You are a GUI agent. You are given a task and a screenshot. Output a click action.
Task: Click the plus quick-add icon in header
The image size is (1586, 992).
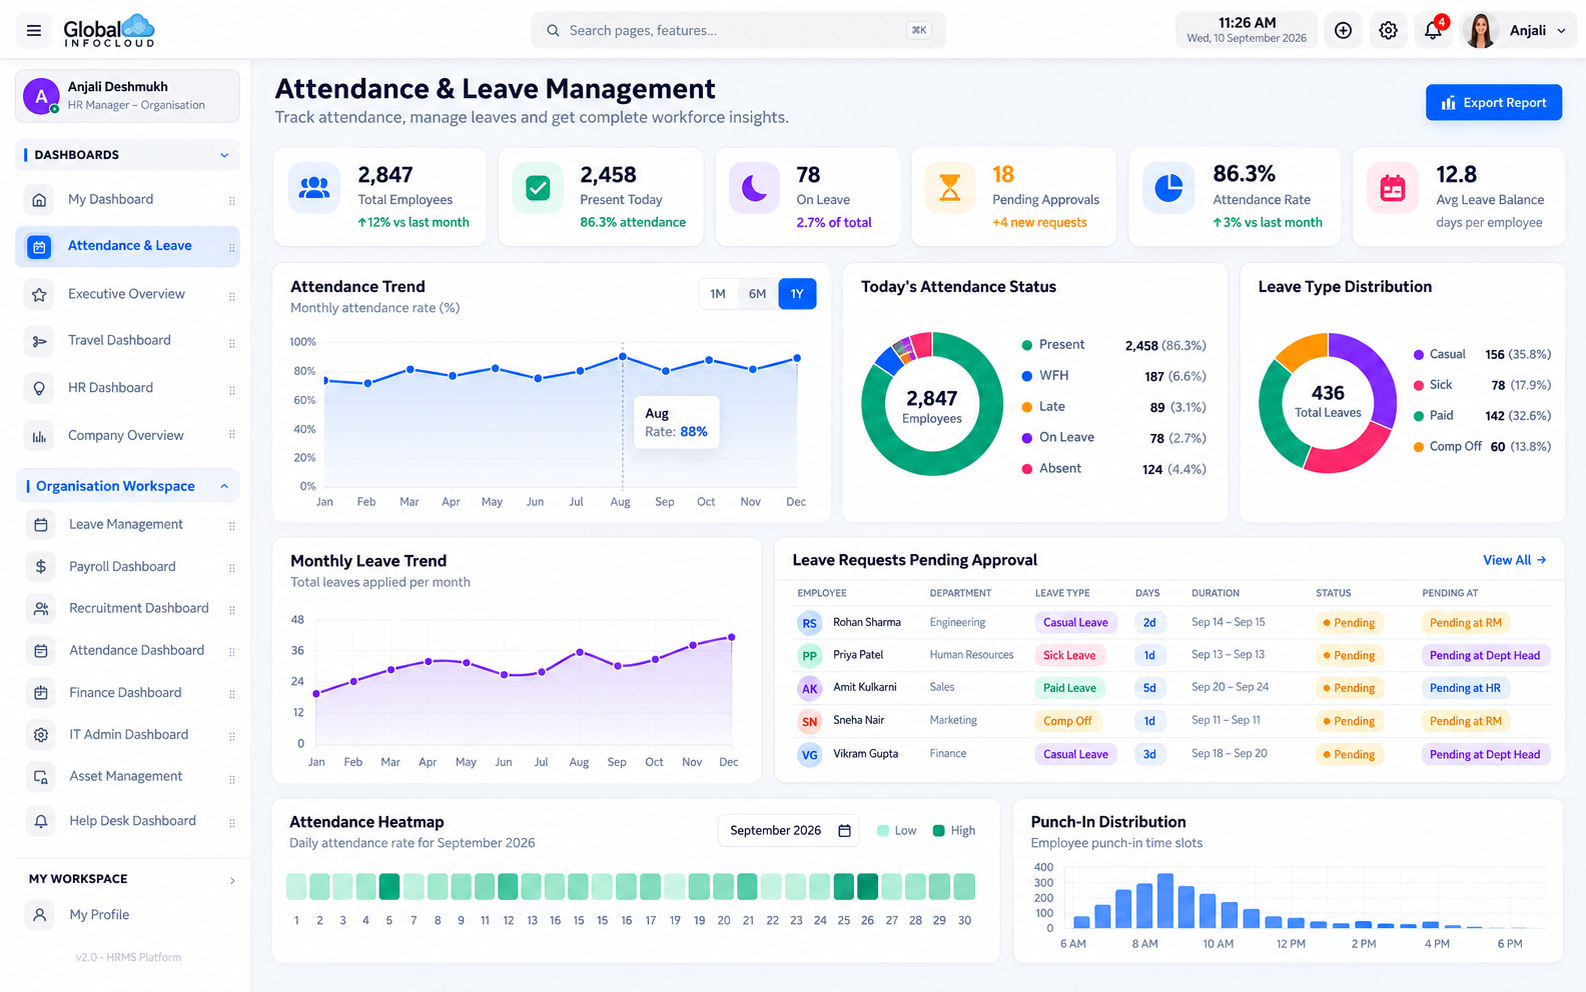[1343, 31]
